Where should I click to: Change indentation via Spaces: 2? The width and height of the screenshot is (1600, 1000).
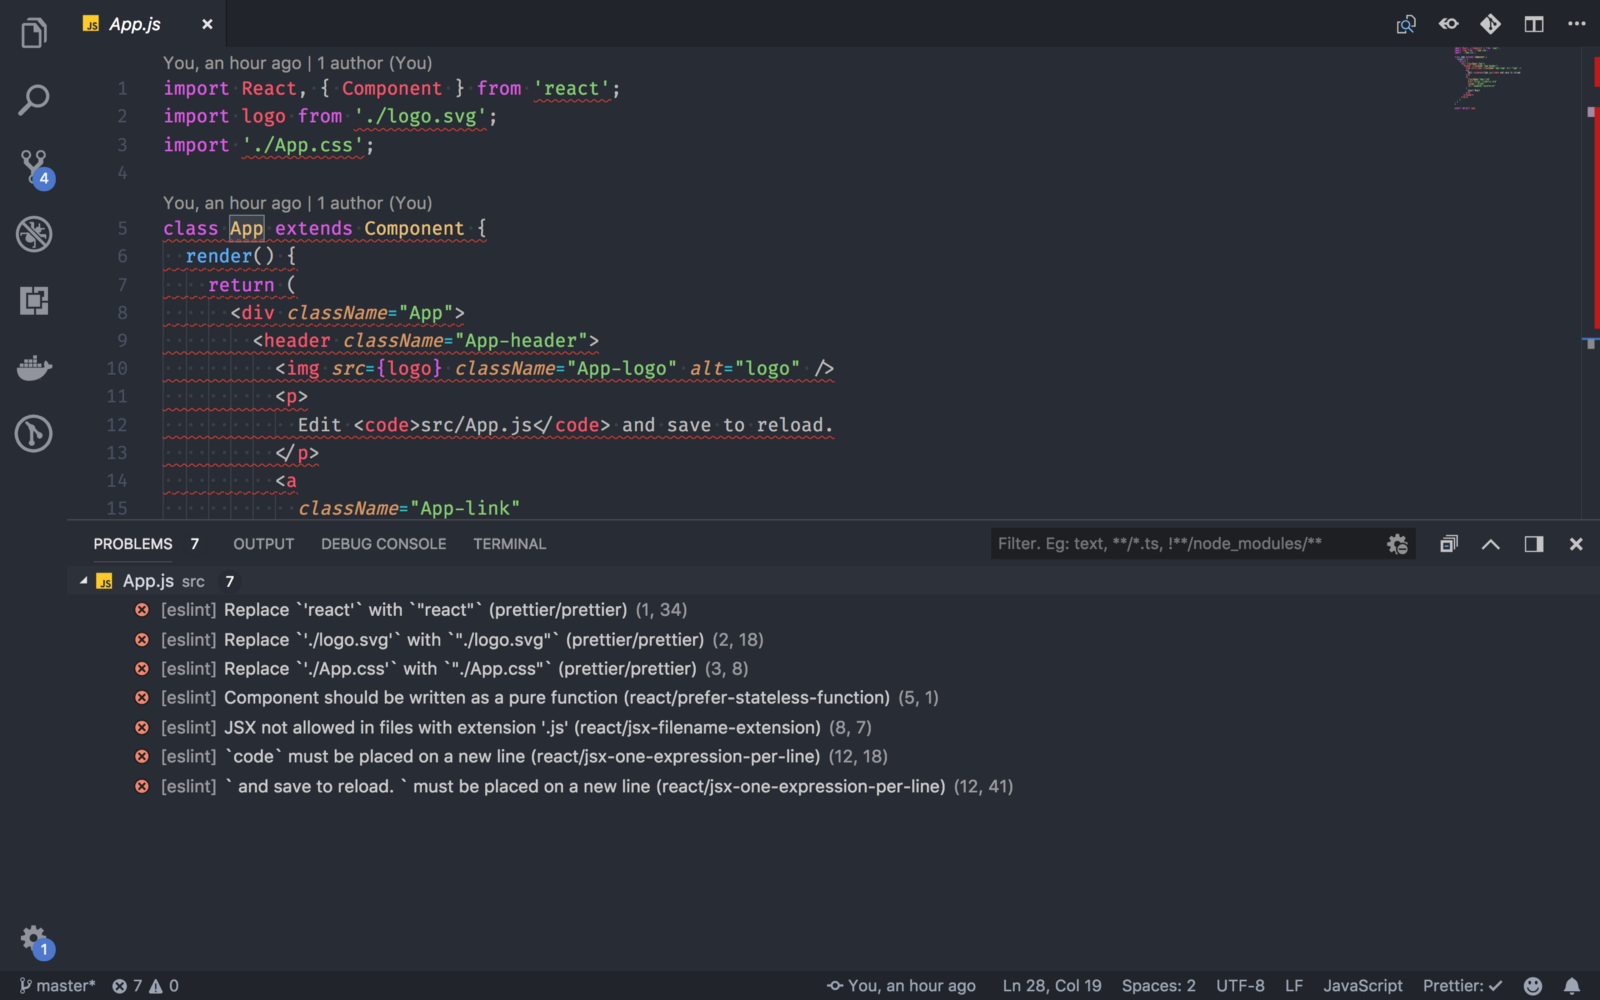(x=1158, y=986)
